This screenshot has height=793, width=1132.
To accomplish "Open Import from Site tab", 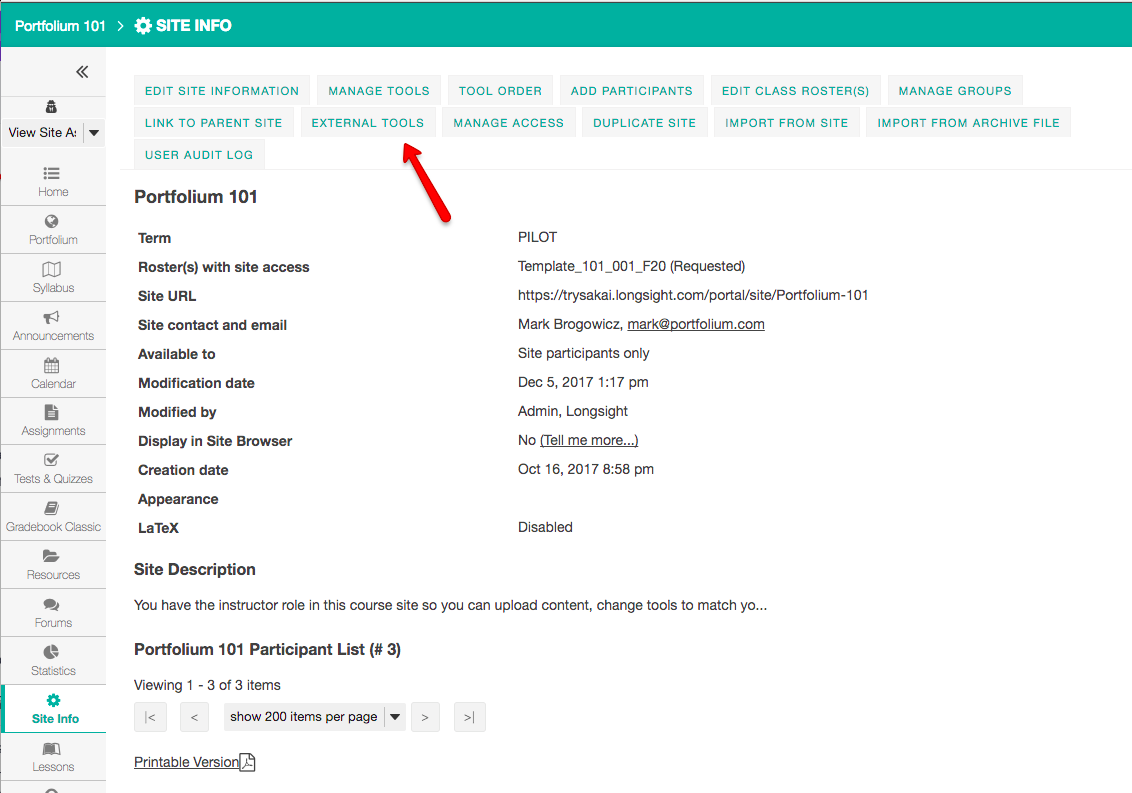I will [787, 123].
